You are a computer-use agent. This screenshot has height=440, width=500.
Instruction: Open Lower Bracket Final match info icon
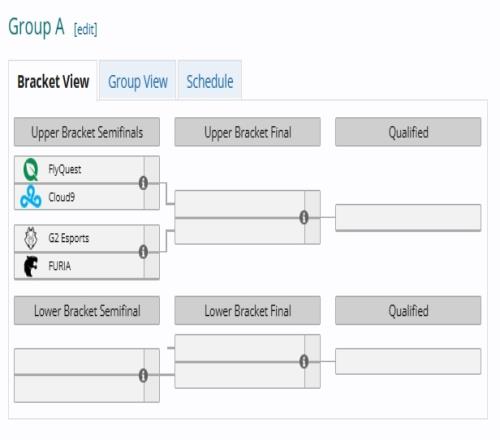(x=304, y=361)
